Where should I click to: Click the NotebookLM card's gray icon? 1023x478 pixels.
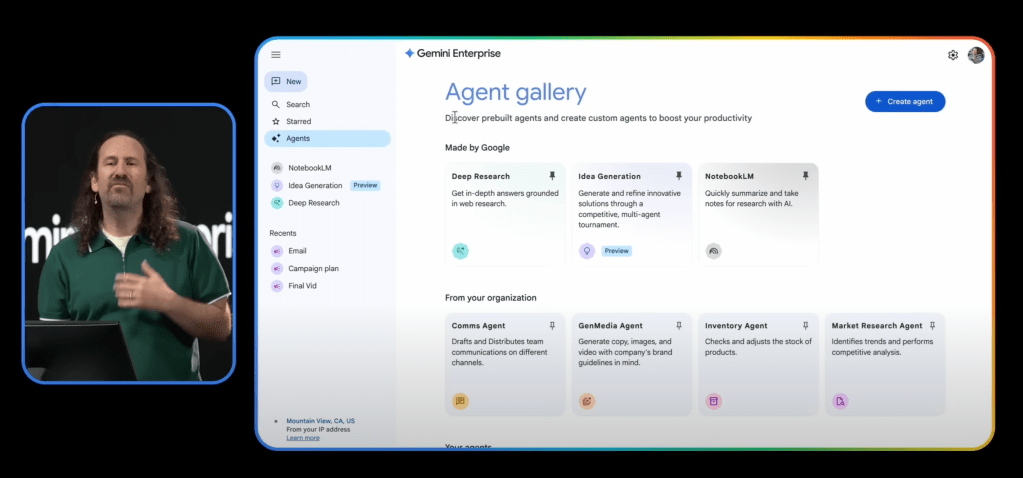tap(713, 251)
